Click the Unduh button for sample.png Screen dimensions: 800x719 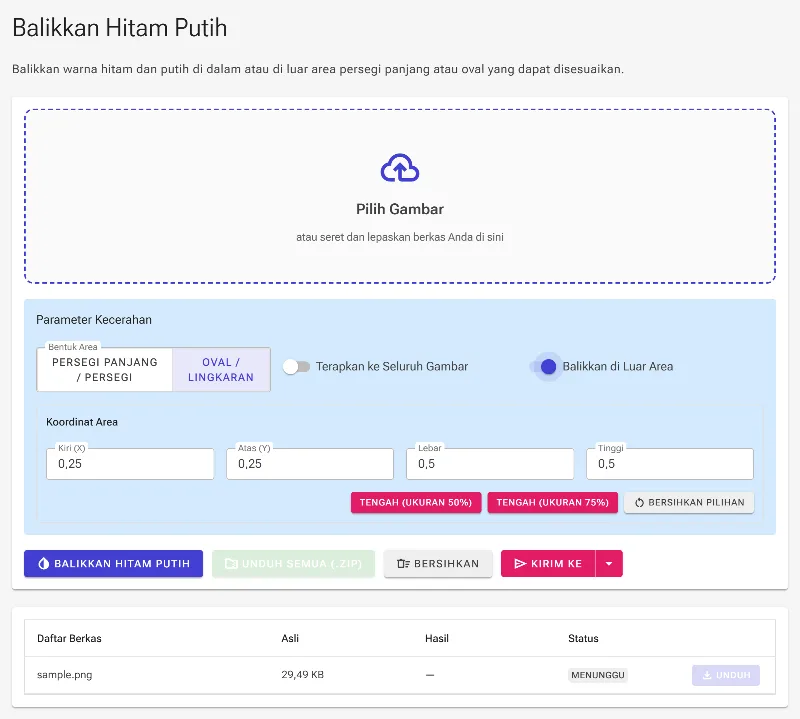[x=726, y=675]
